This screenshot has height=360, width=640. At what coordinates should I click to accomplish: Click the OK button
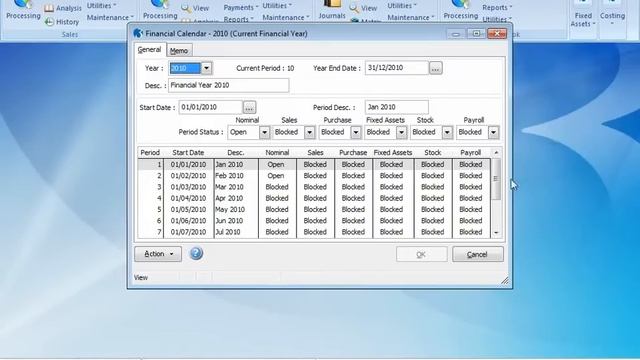(421, 254)
